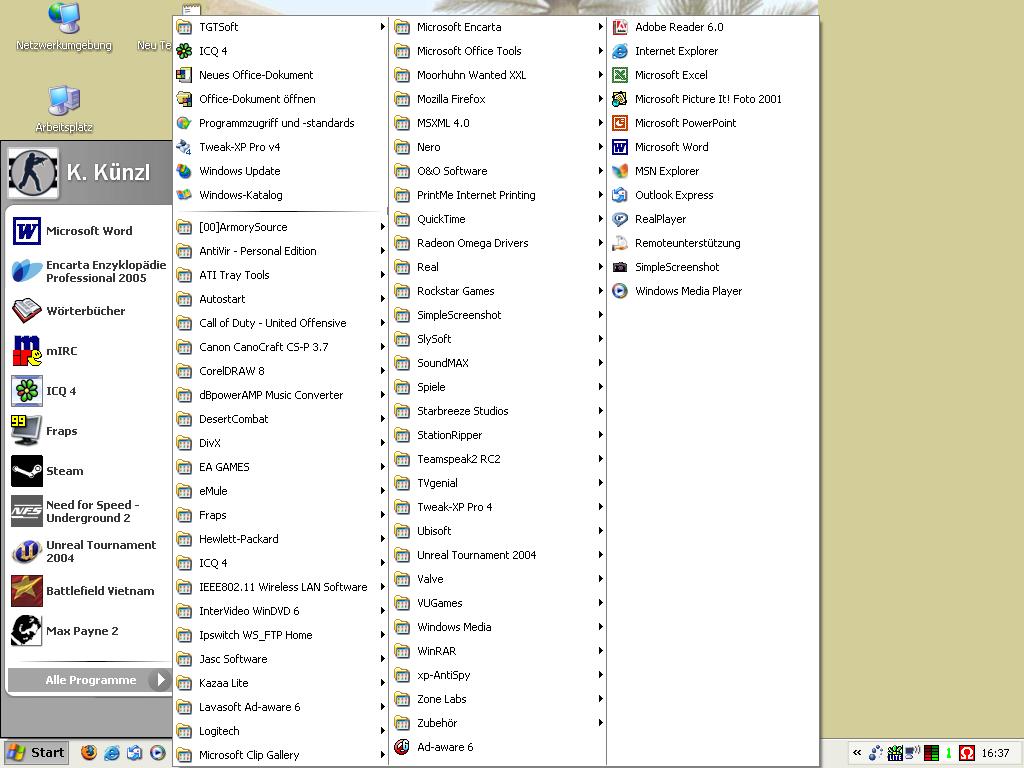Open Teamspeak2 RC2 folder
1024x768 pixels.
click(499, 459)
